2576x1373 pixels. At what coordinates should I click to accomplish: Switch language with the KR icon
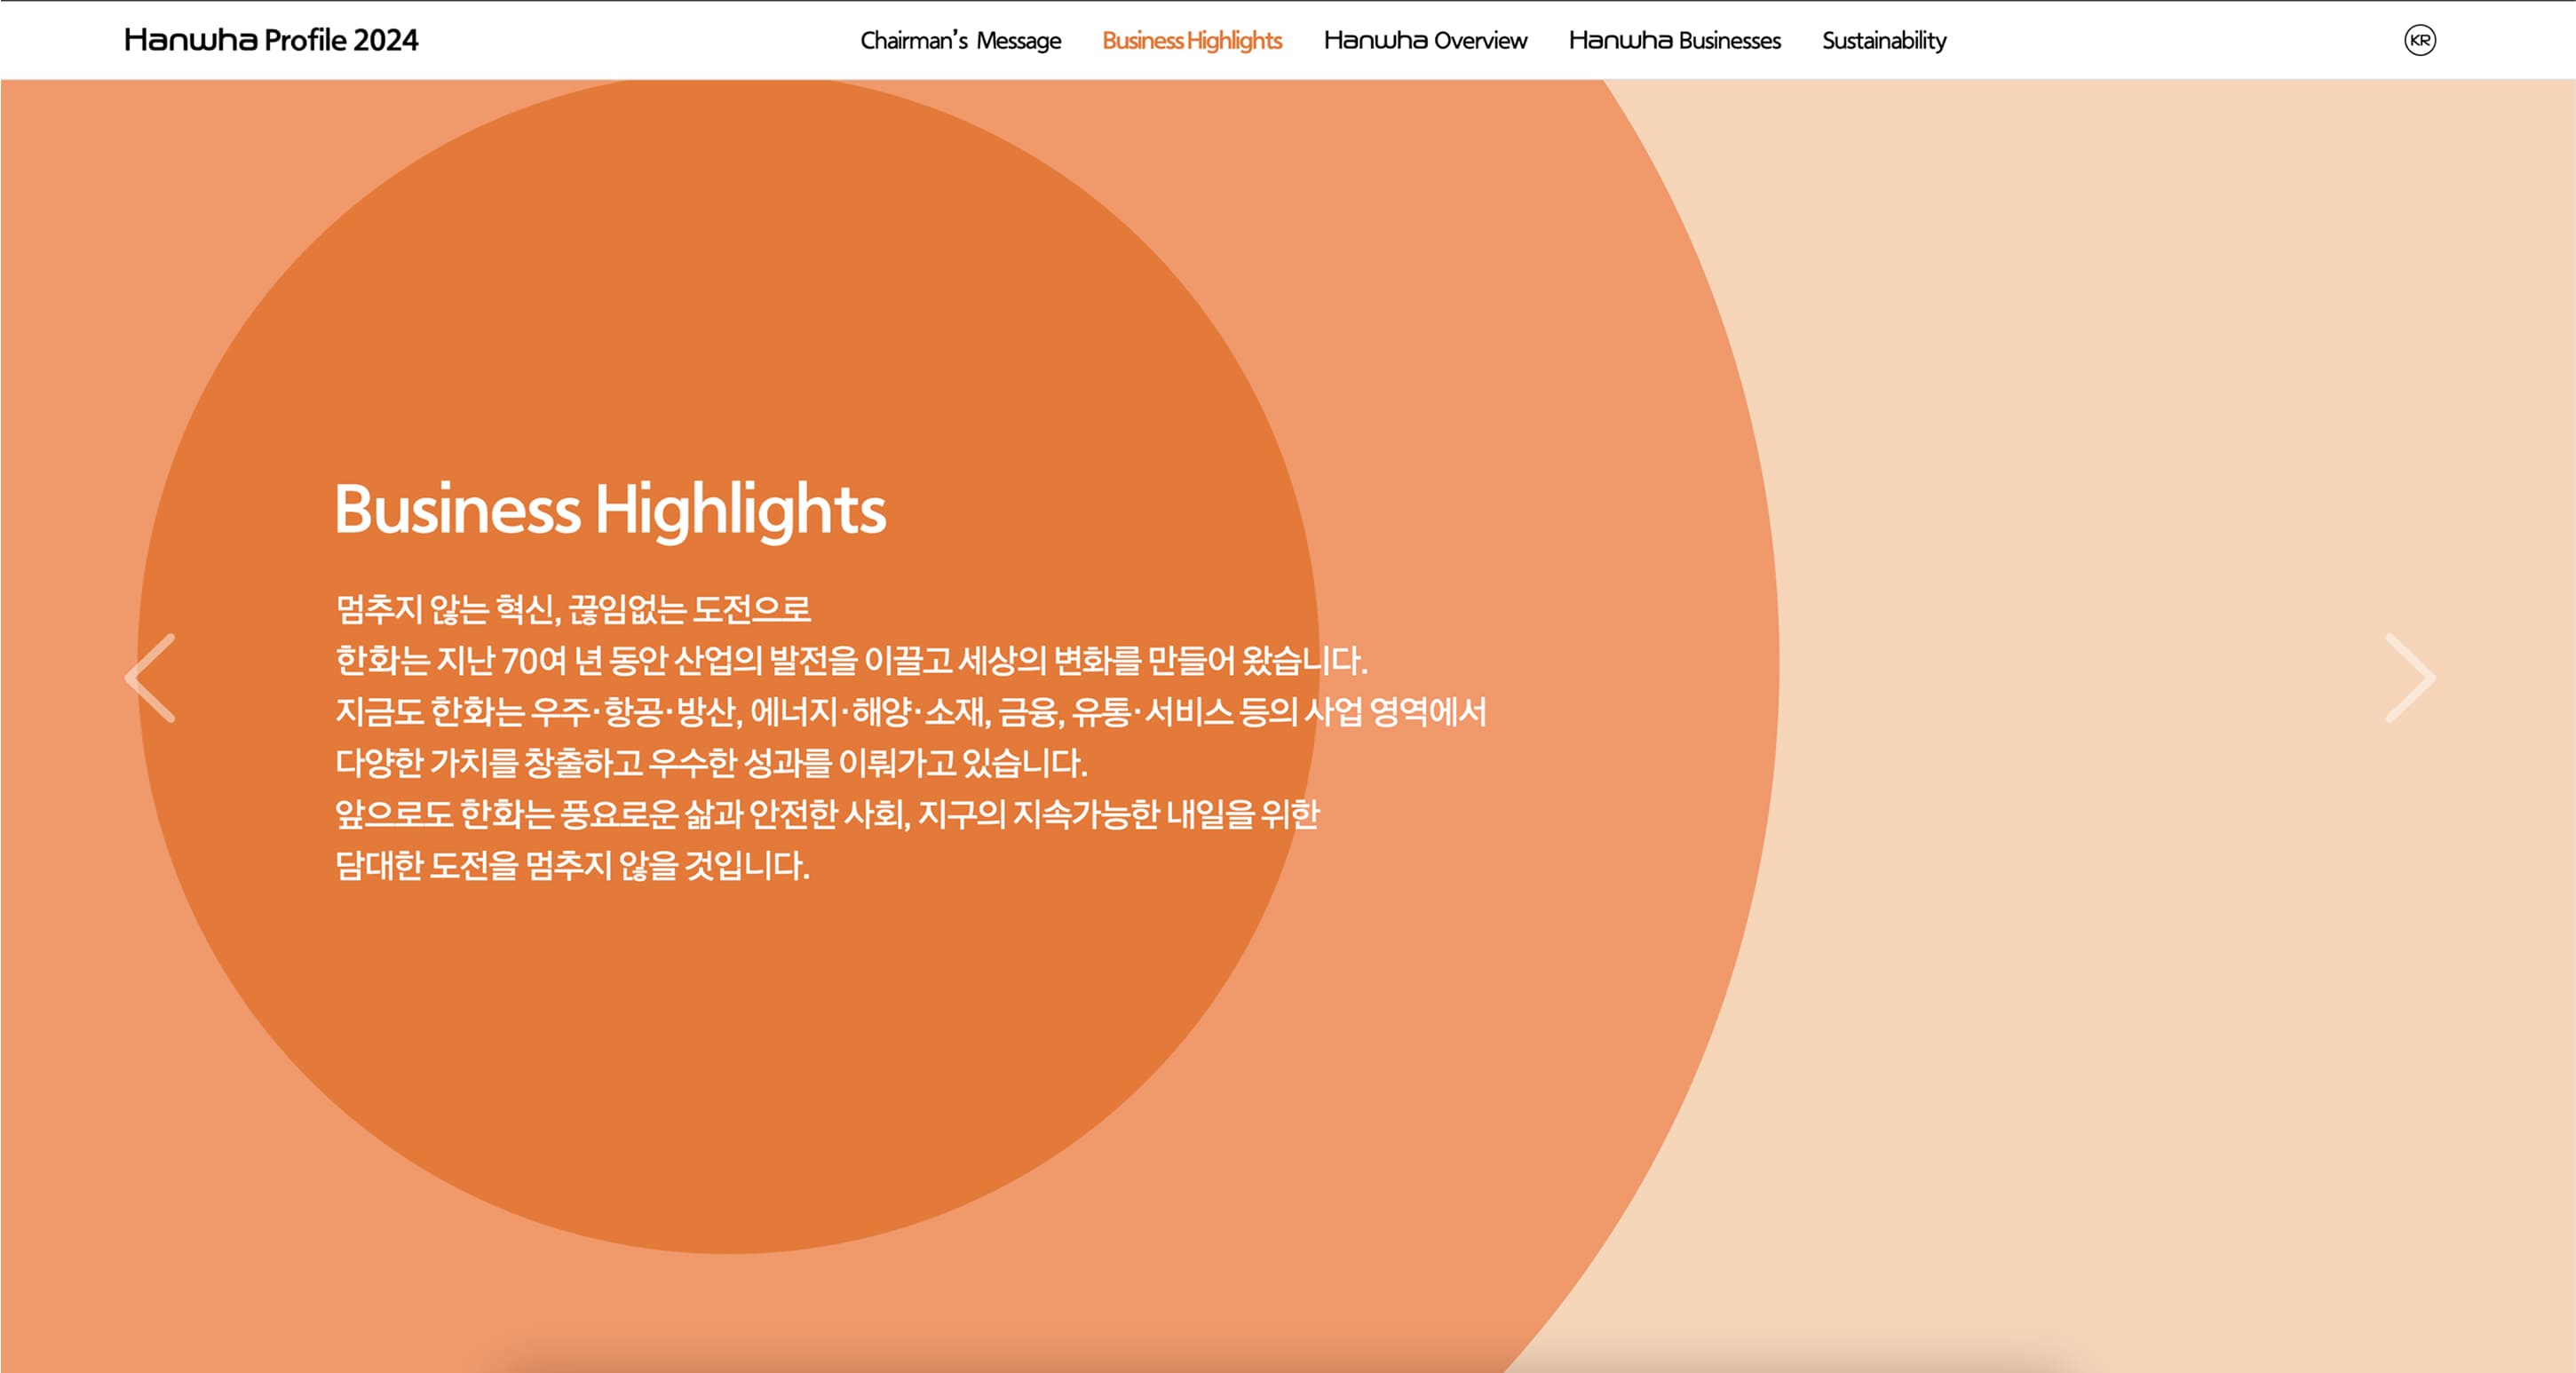tap(2420, 40)
